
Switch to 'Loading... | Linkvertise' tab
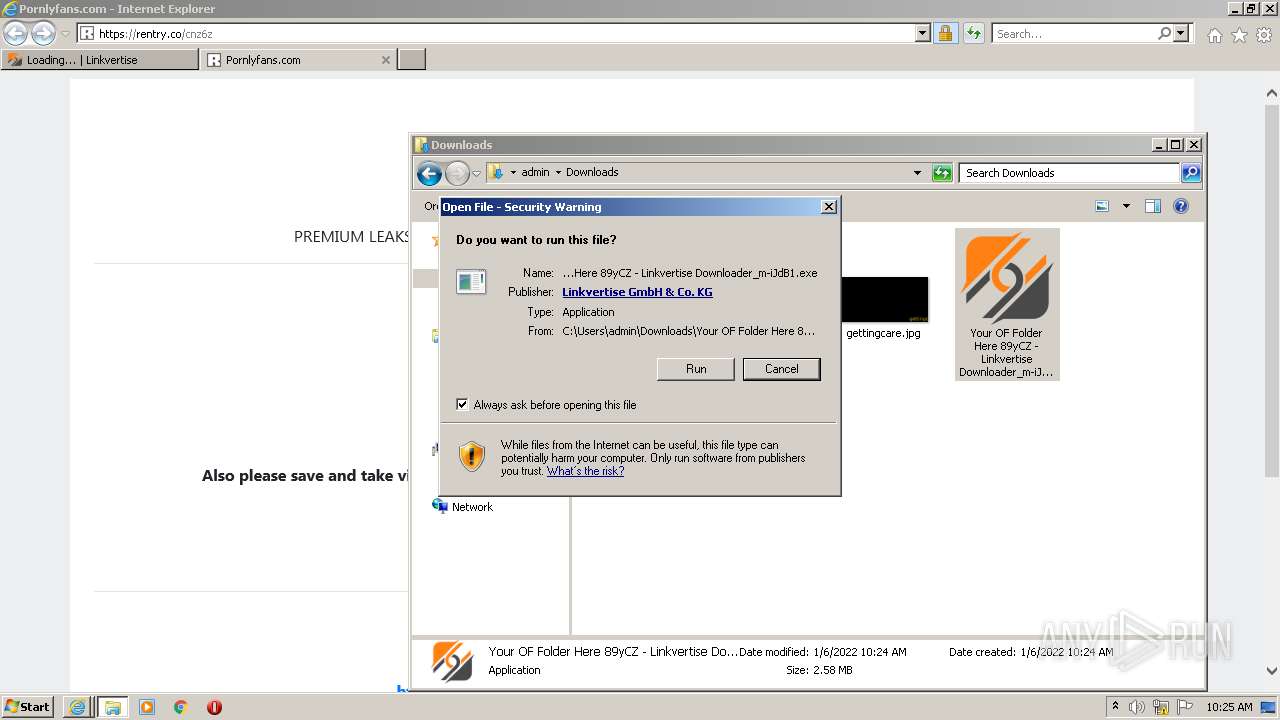pyautogui.click(x=100, y=60)
